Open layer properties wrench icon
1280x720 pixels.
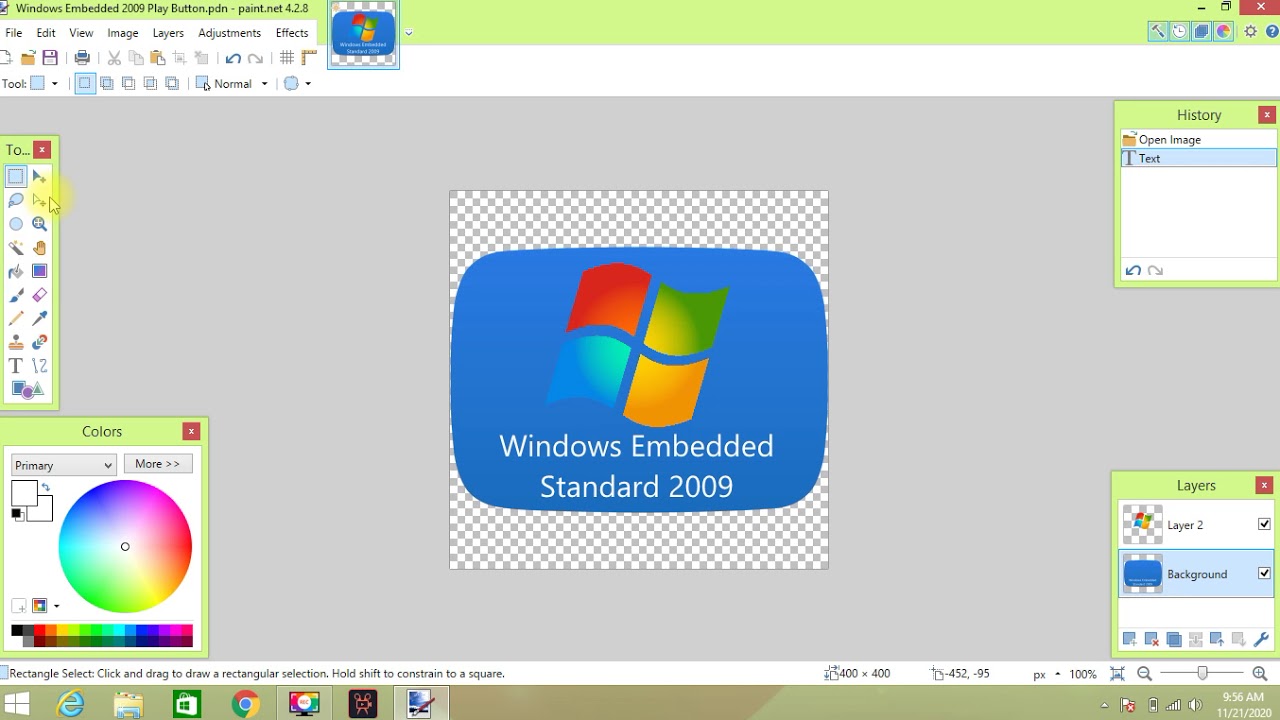pos(1261,639)
